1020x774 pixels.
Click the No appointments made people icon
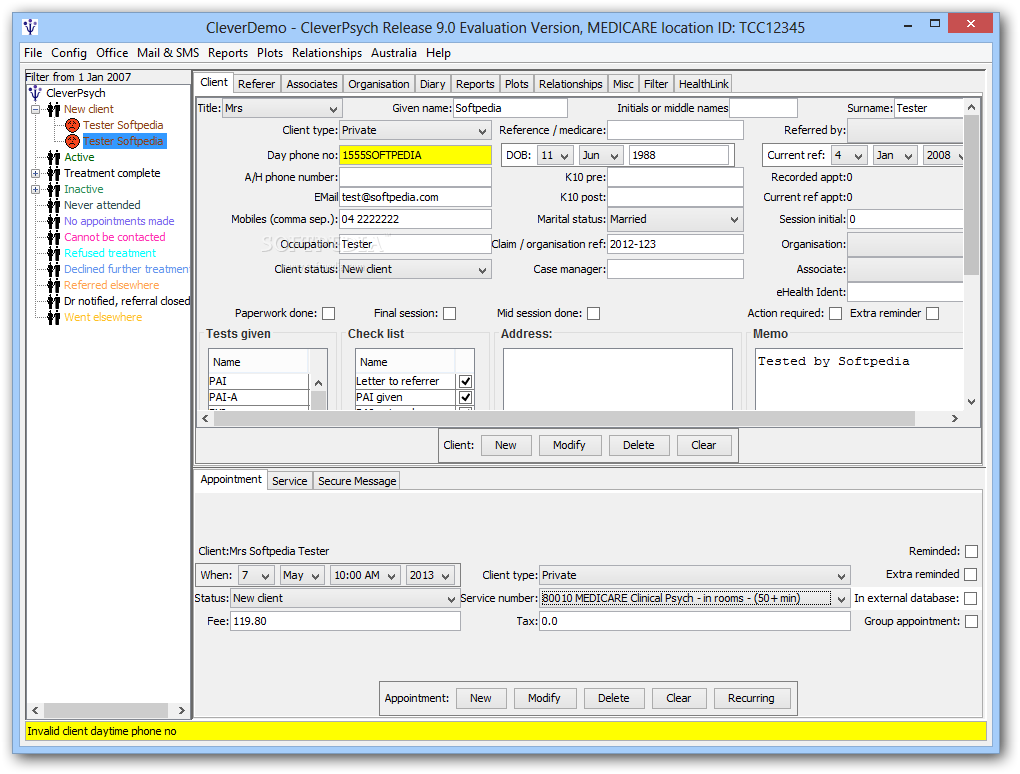pos(54,221)
